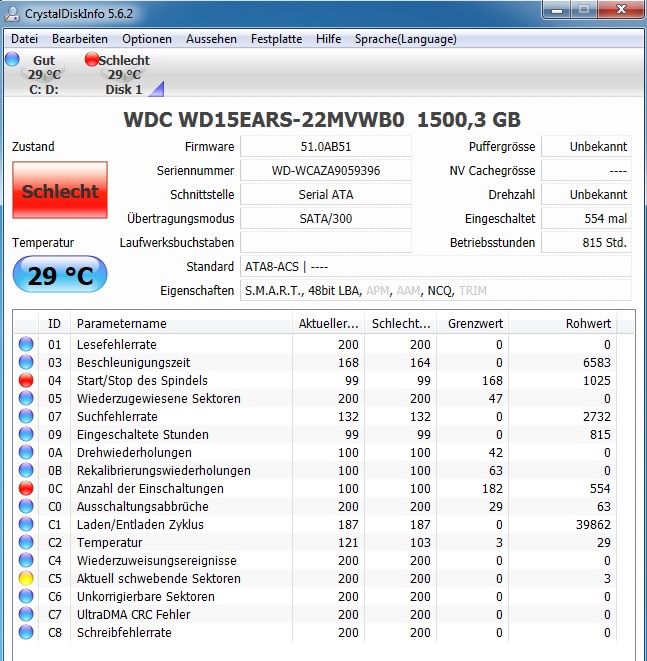The image size is (647, 661).
Task: Click the blue status orb beside Gut
Action: [13, 59]
